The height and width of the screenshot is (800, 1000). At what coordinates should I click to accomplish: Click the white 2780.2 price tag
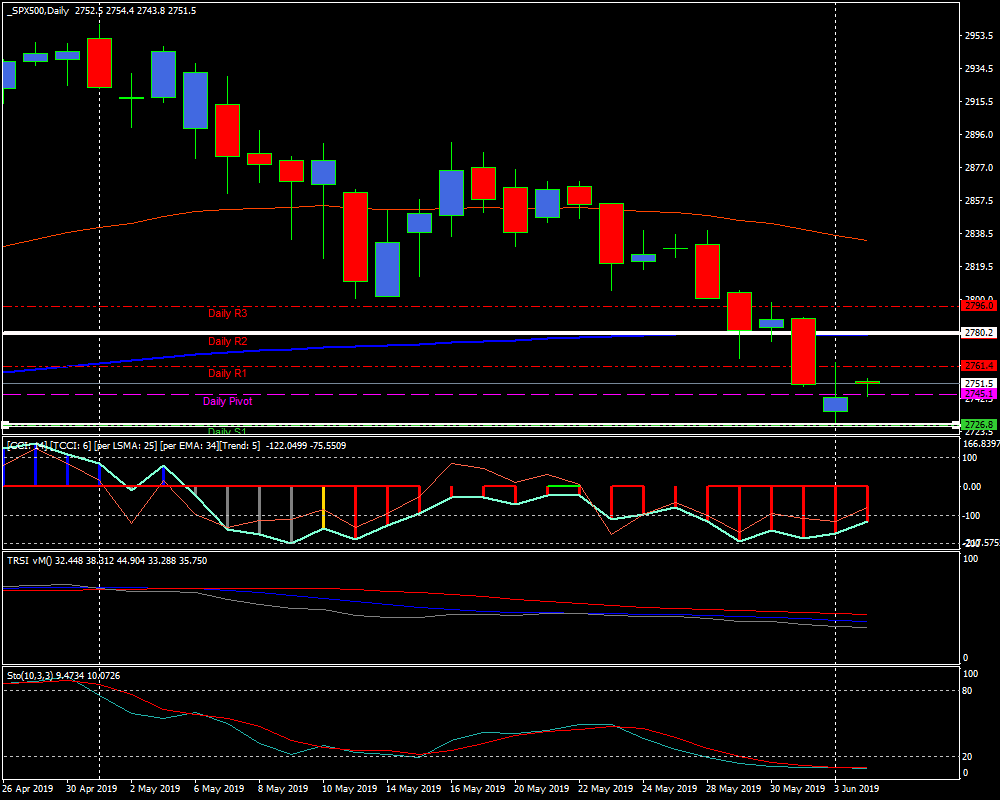click(x=980, y=333)
